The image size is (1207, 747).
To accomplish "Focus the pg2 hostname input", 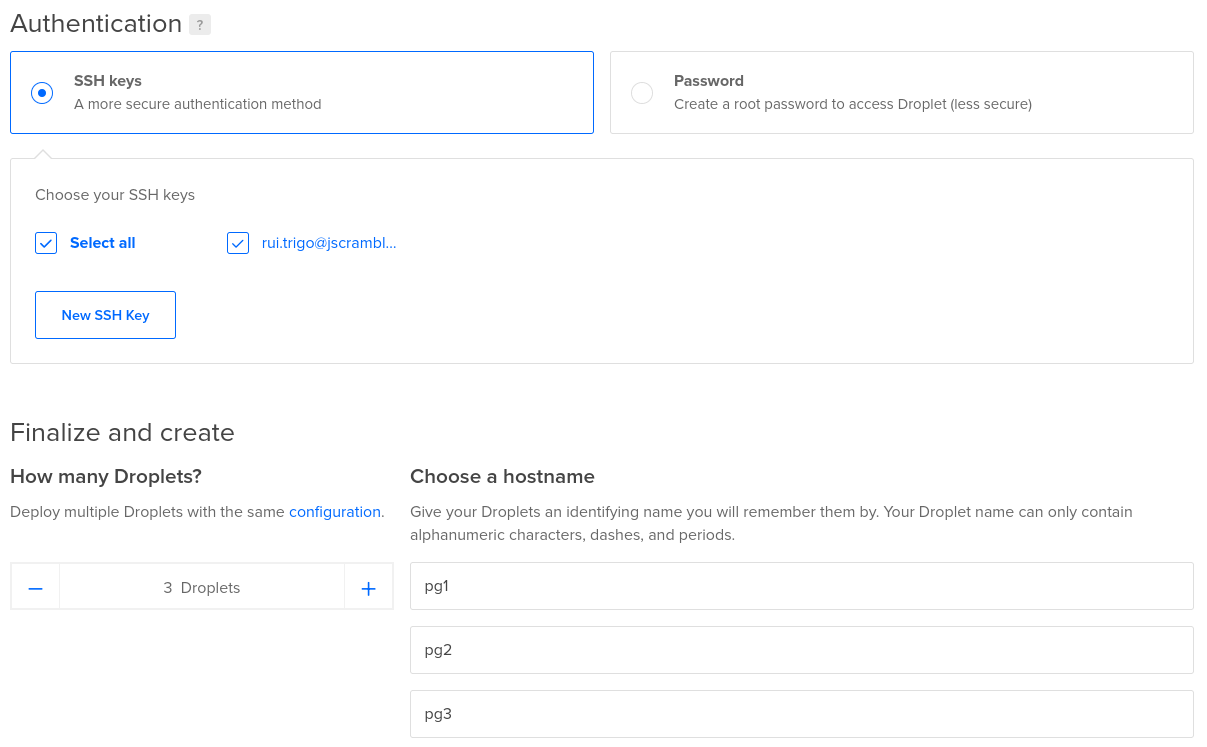I will coord(801,650).
